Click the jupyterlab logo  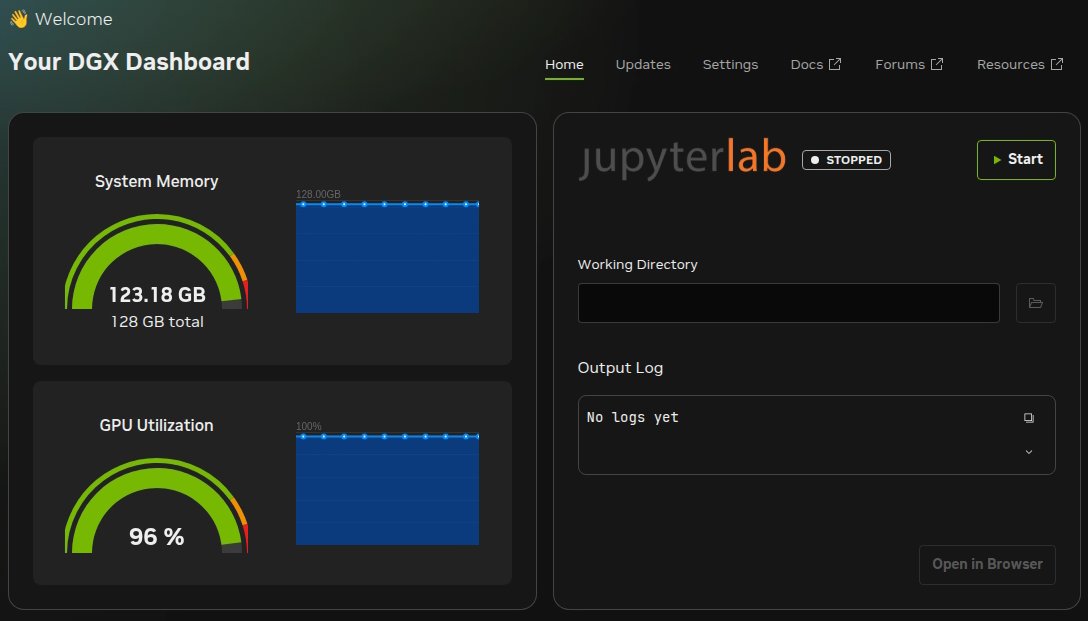coord(683,159)
